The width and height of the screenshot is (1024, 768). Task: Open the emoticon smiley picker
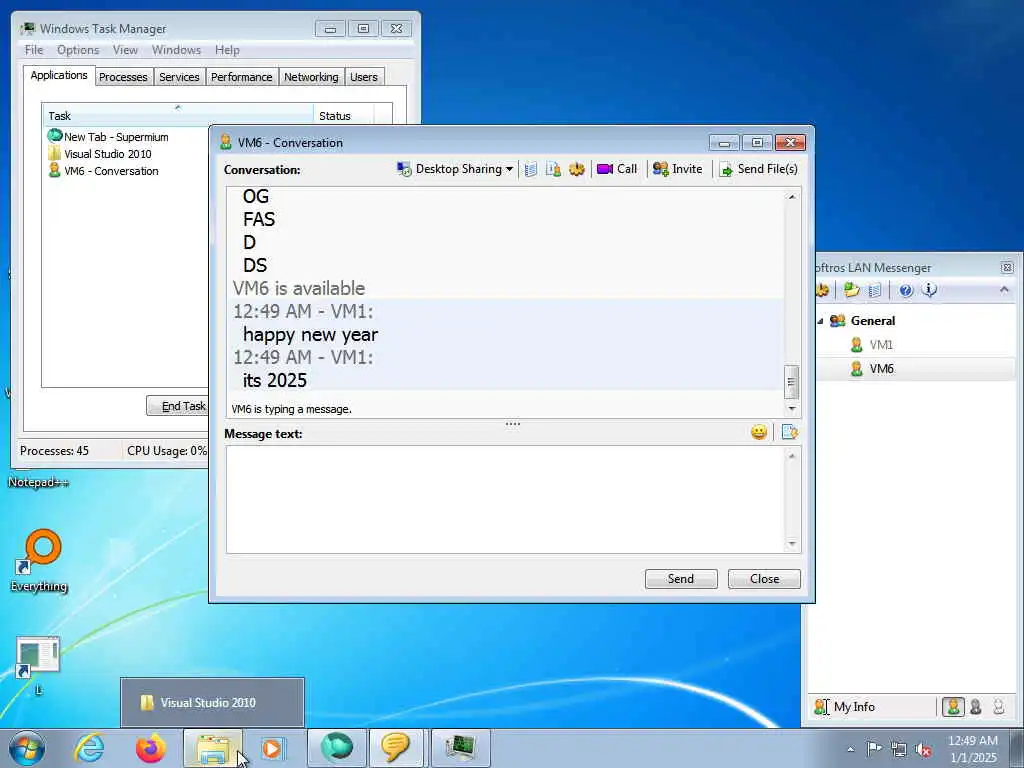pyautogui.click(x=758, y=432)
